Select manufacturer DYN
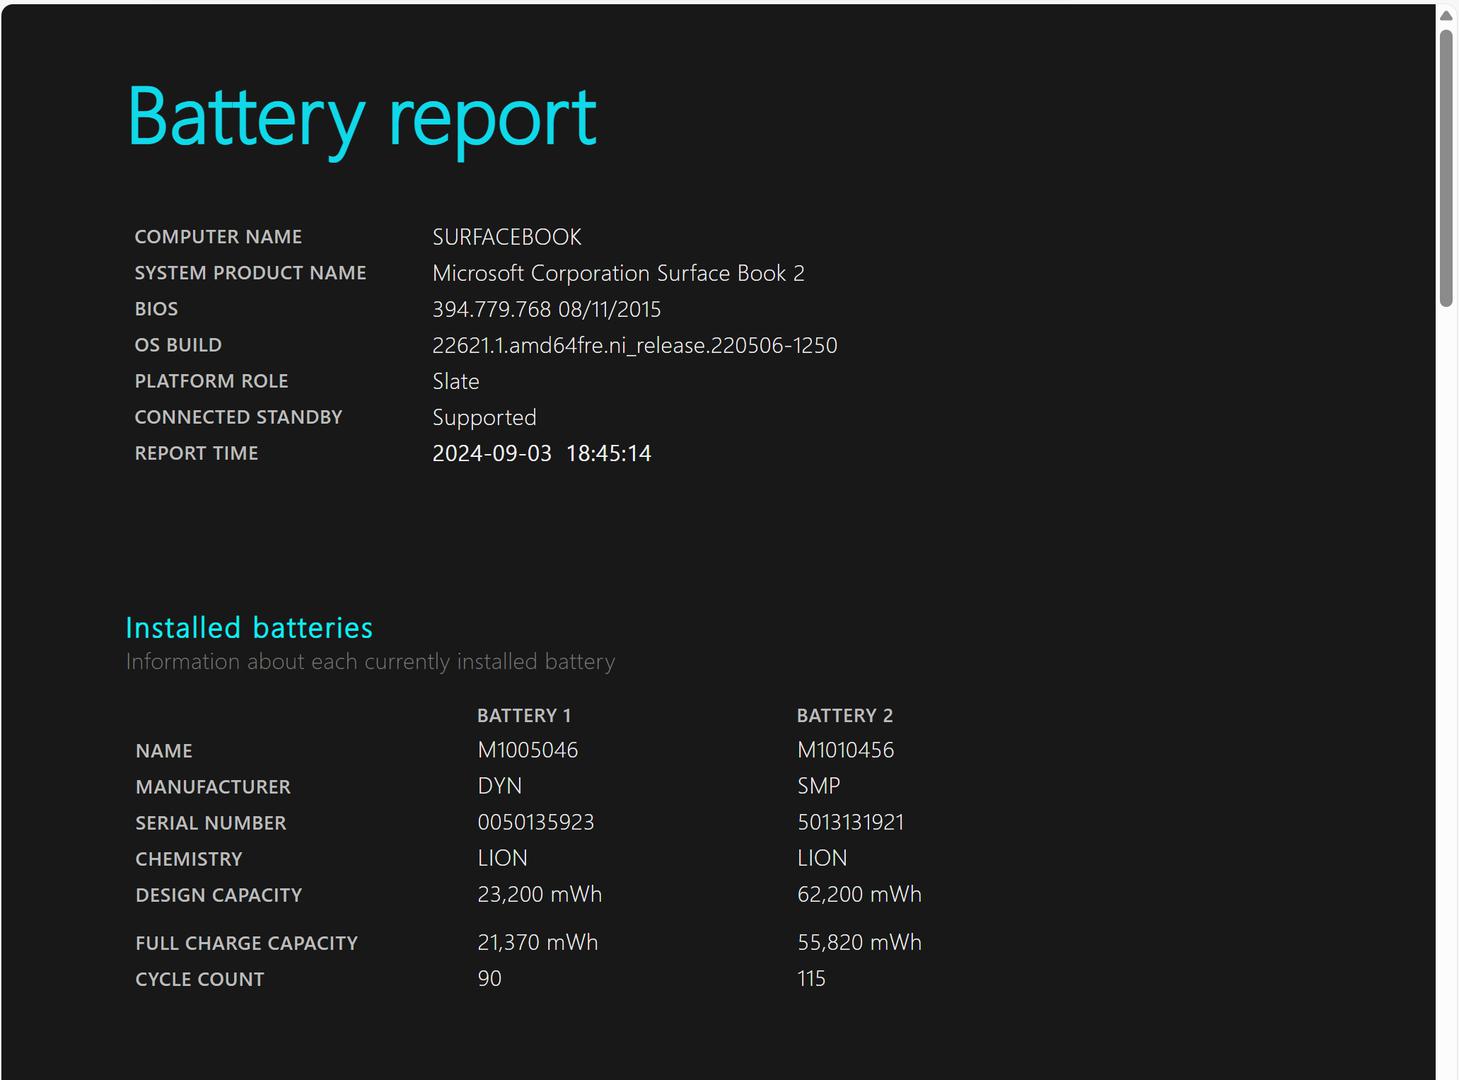Image resolution: width=1459 pixels, height=1080 pixels. click(500, 786)
